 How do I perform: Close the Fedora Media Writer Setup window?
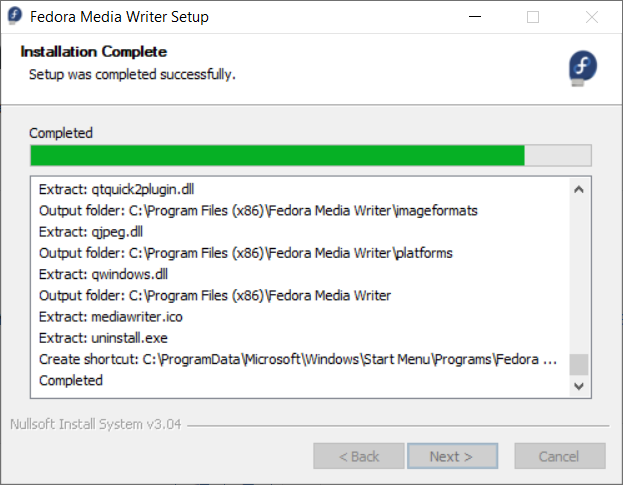pos(592,17)
